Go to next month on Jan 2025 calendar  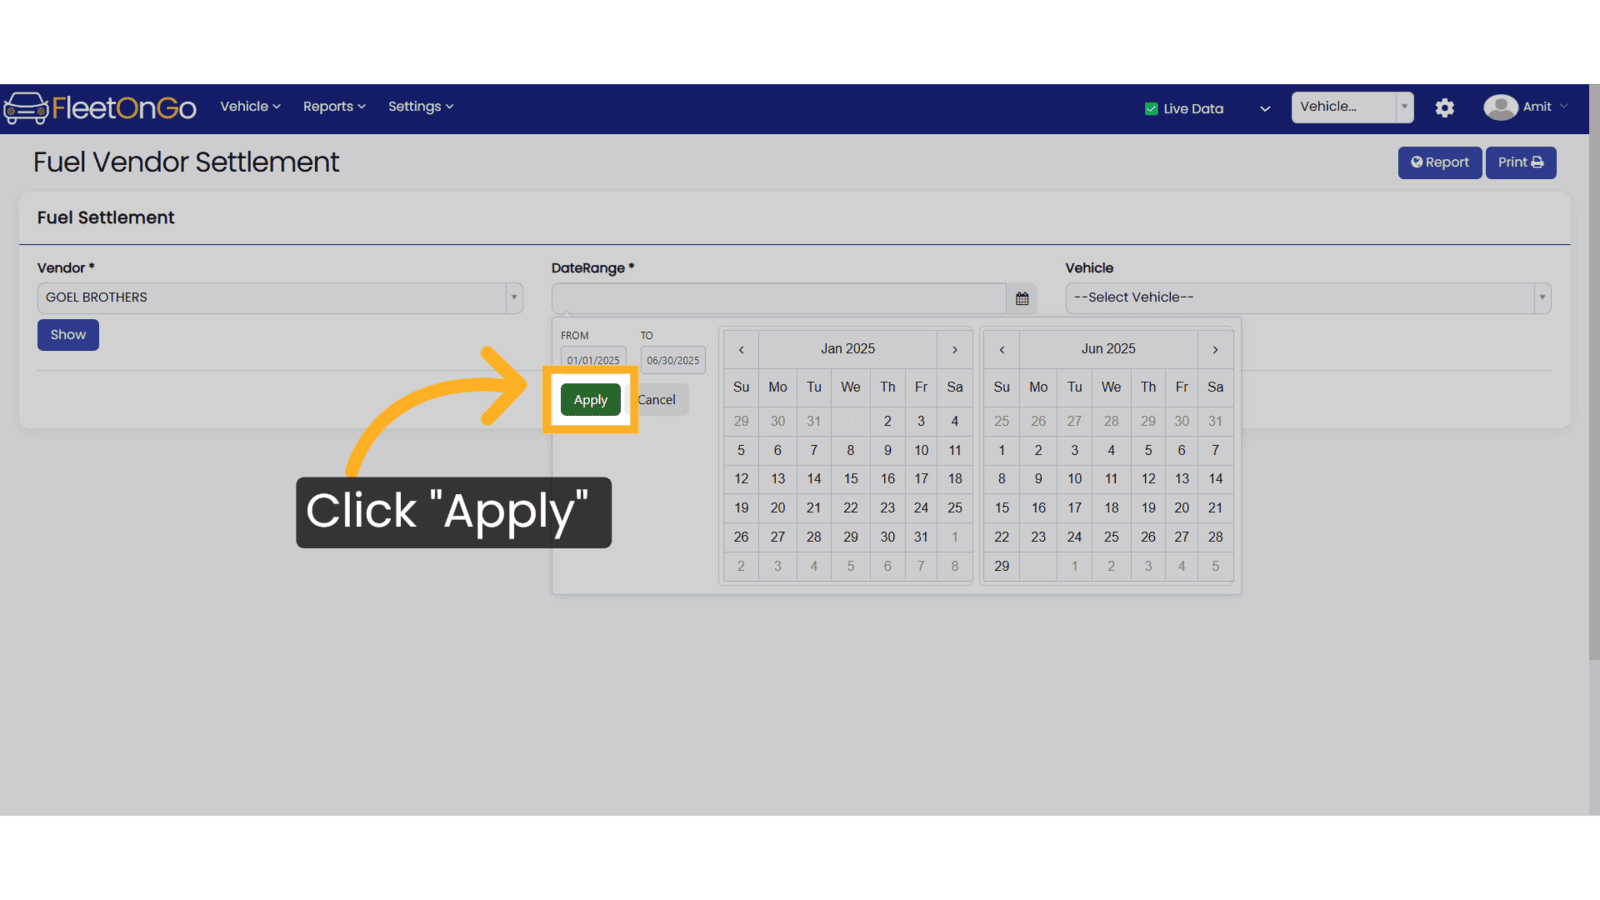pyautogui.click(x=955, y=349)
